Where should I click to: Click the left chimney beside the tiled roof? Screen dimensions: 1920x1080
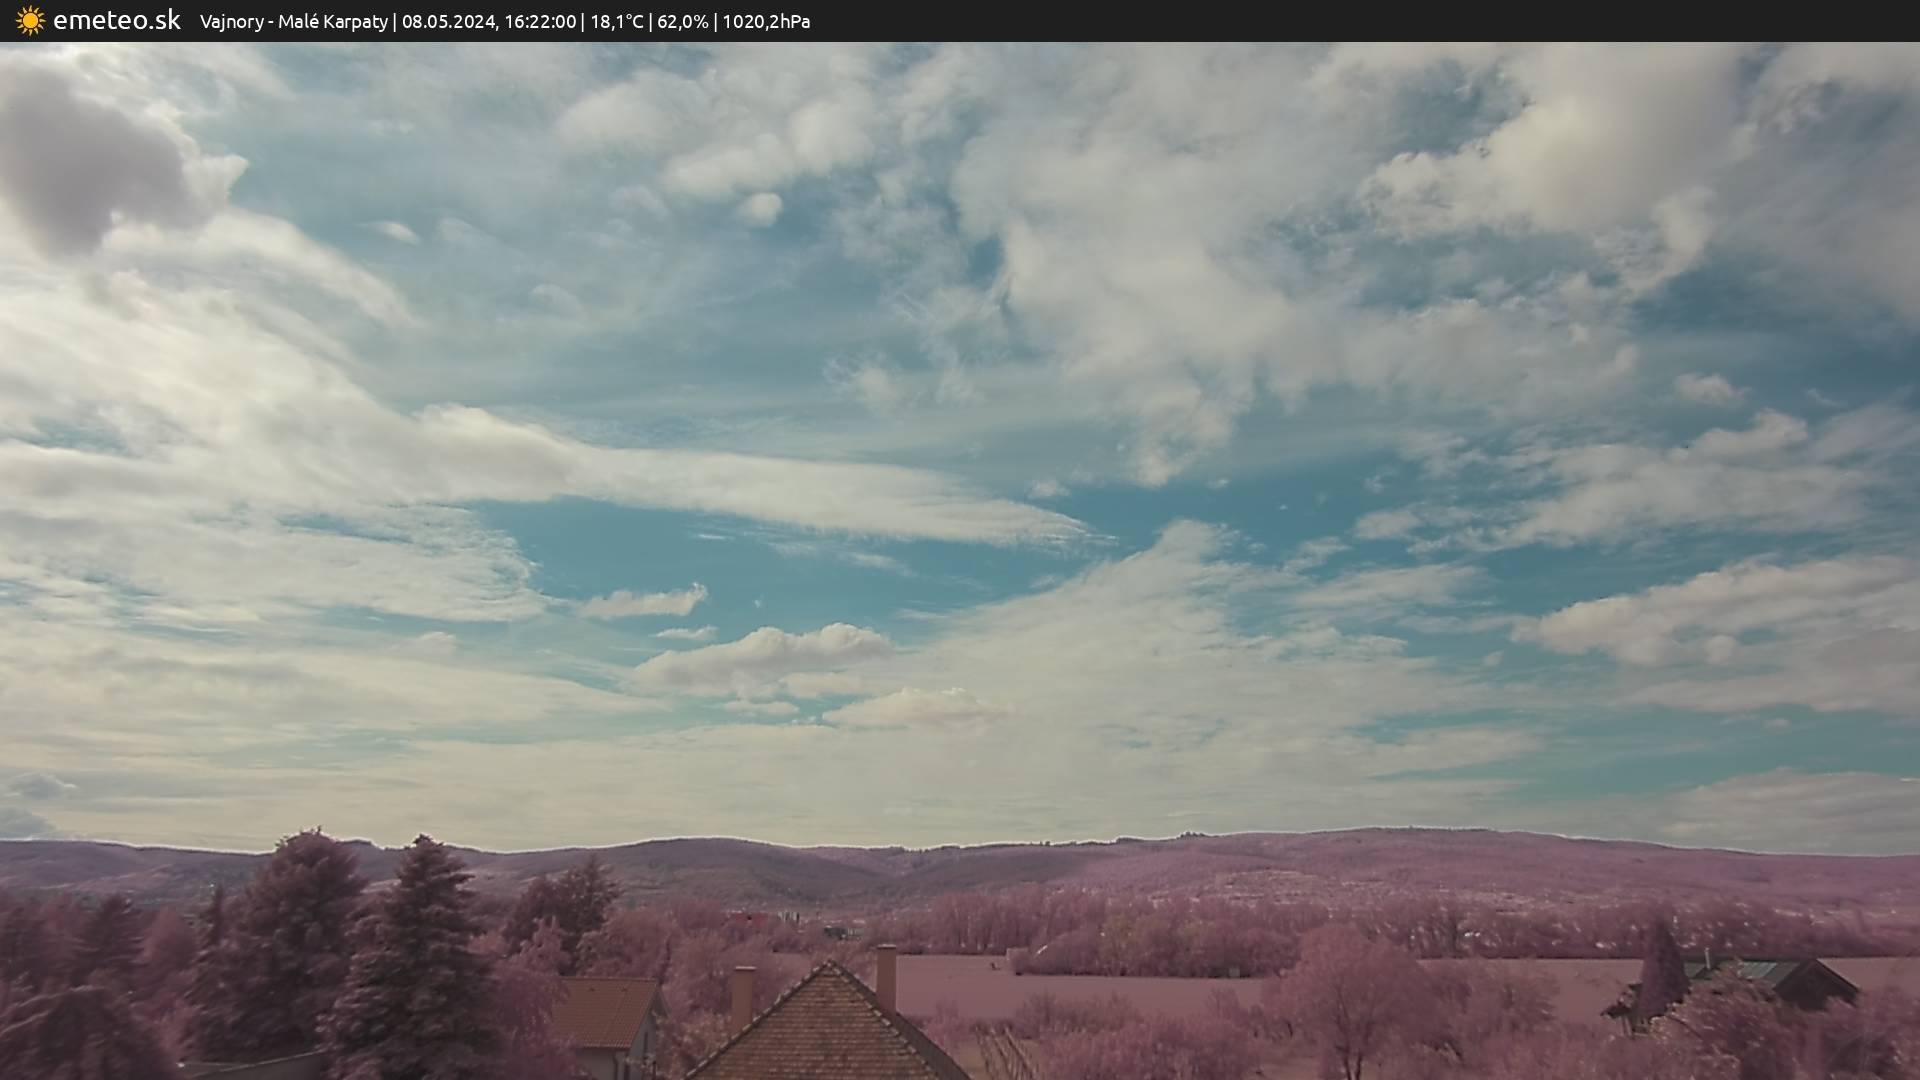pyautogui.click(x=742, y=995)
